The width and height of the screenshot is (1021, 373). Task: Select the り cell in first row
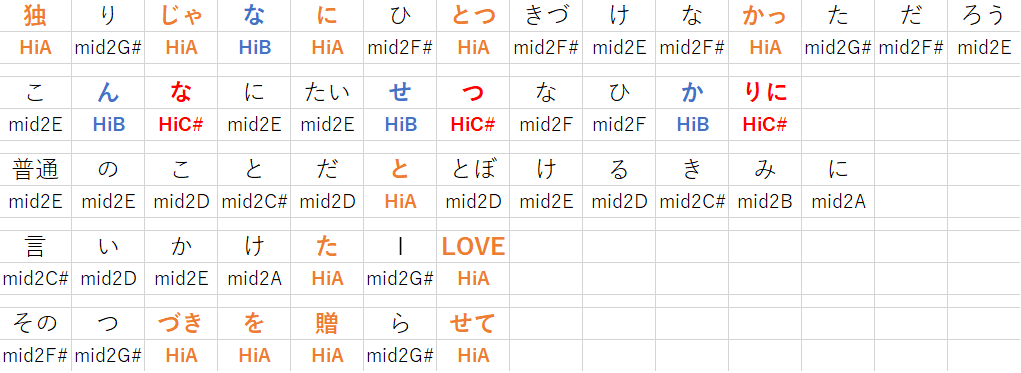pyautogui.click(x=108, y=16)
